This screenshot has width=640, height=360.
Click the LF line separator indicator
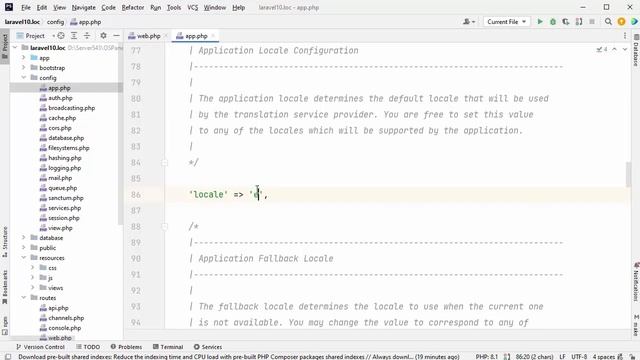[x=562, y=357]
